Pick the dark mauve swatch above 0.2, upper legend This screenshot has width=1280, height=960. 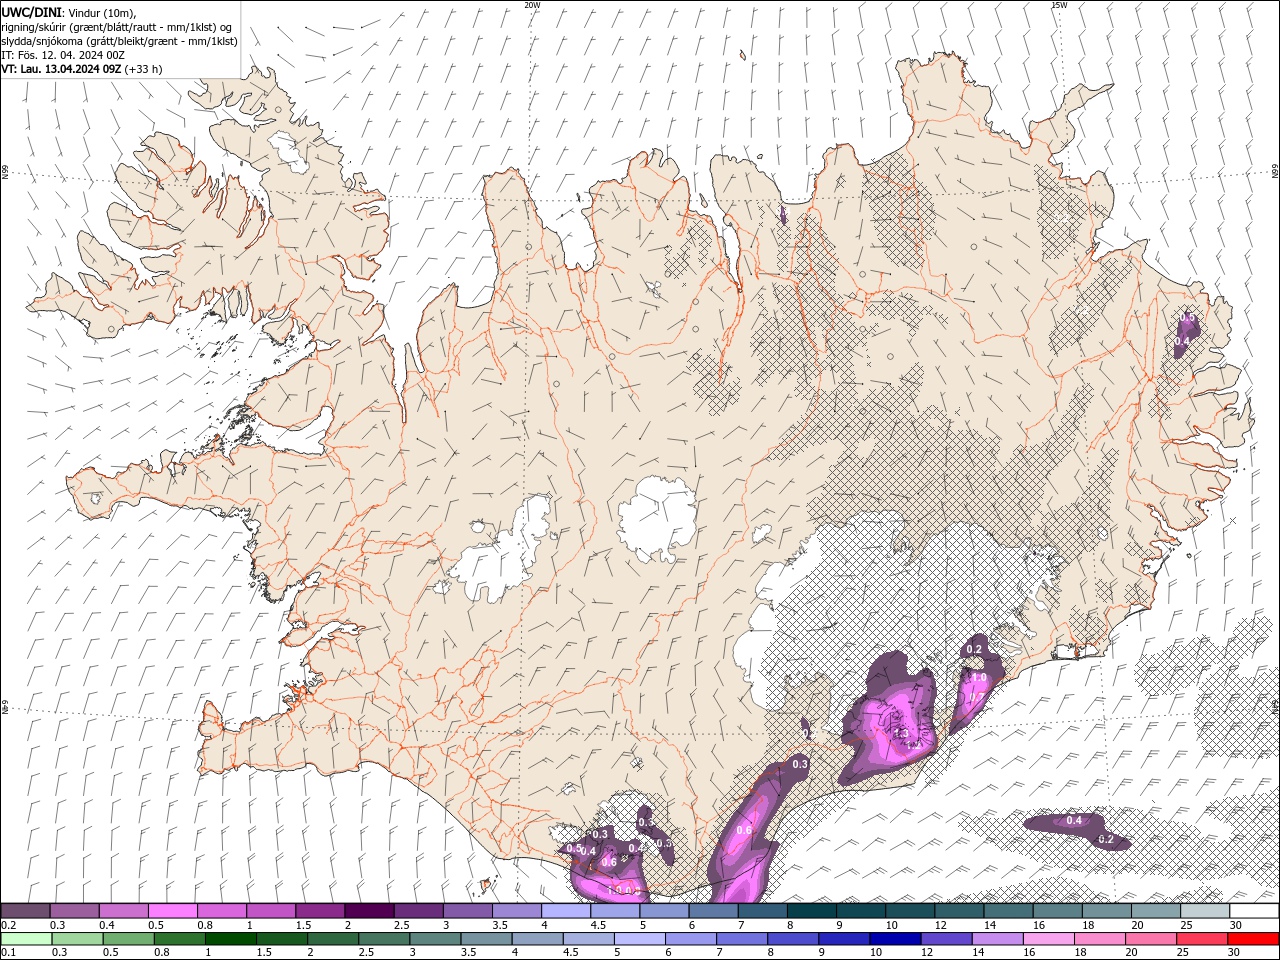(x=25, y=911)
